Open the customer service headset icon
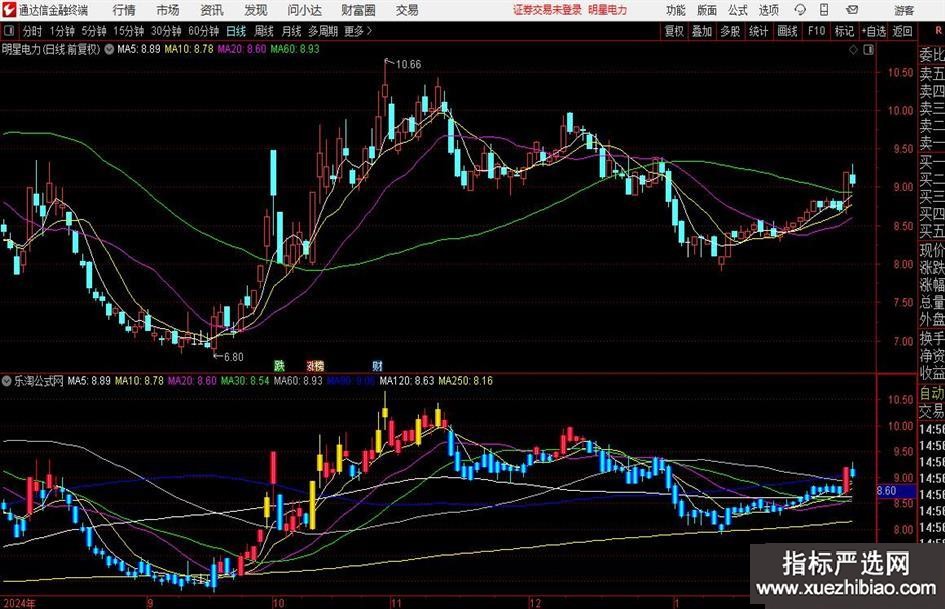The image size is (945, 609). pyautogui.click(x=800, y=10)
